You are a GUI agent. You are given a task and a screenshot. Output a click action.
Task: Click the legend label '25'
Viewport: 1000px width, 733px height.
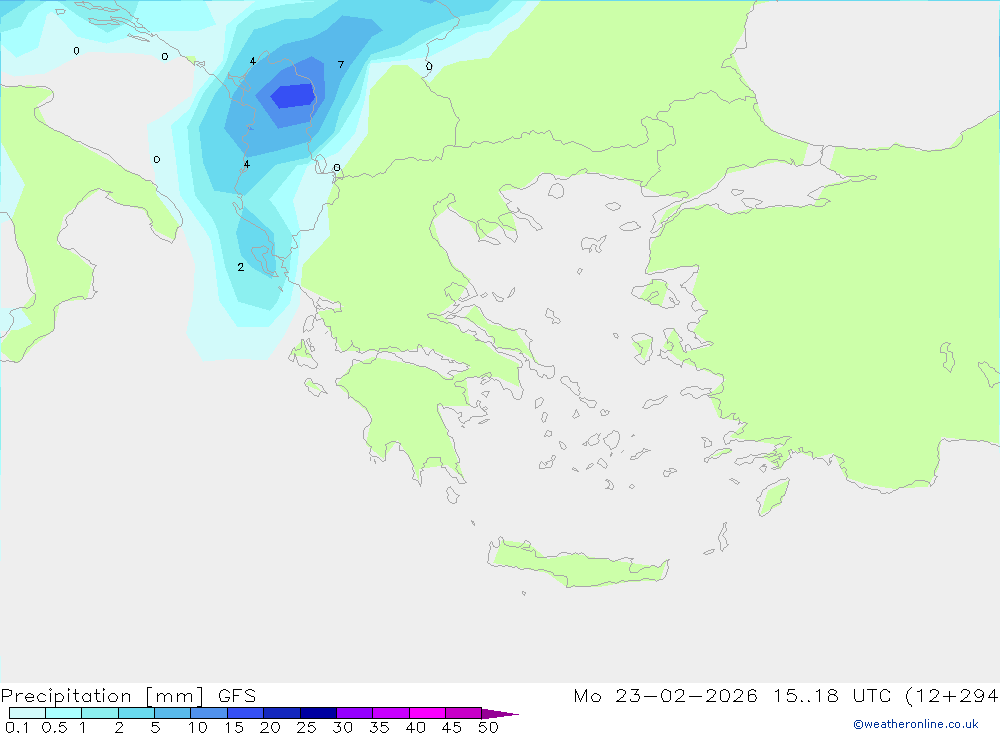tap(307, 727)
